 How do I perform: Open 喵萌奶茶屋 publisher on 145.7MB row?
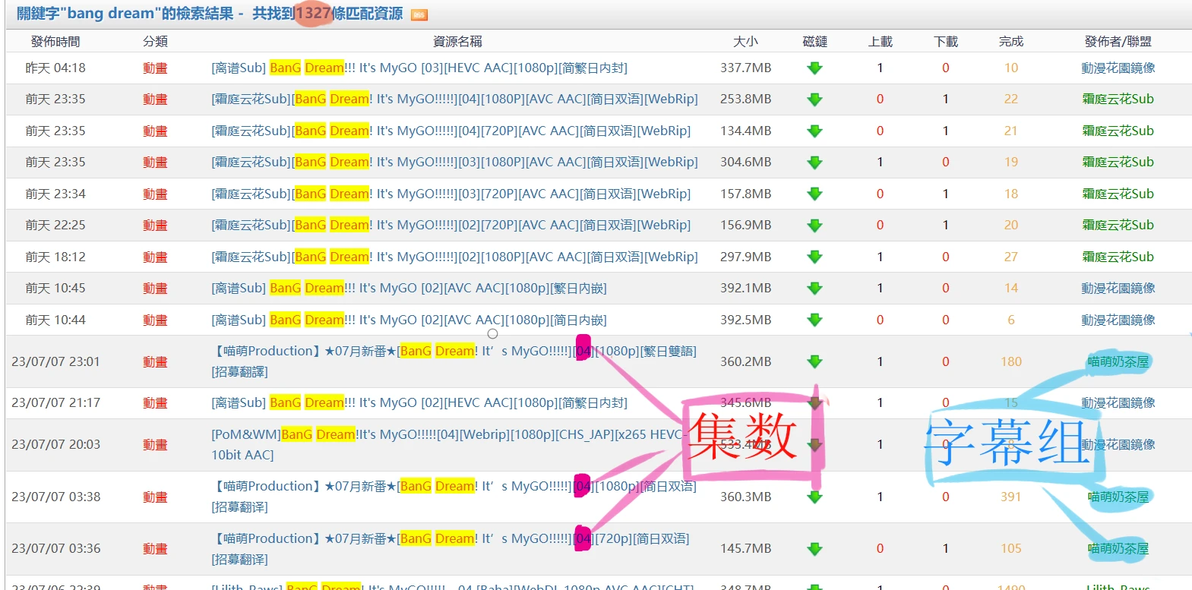pos(1118,548)
